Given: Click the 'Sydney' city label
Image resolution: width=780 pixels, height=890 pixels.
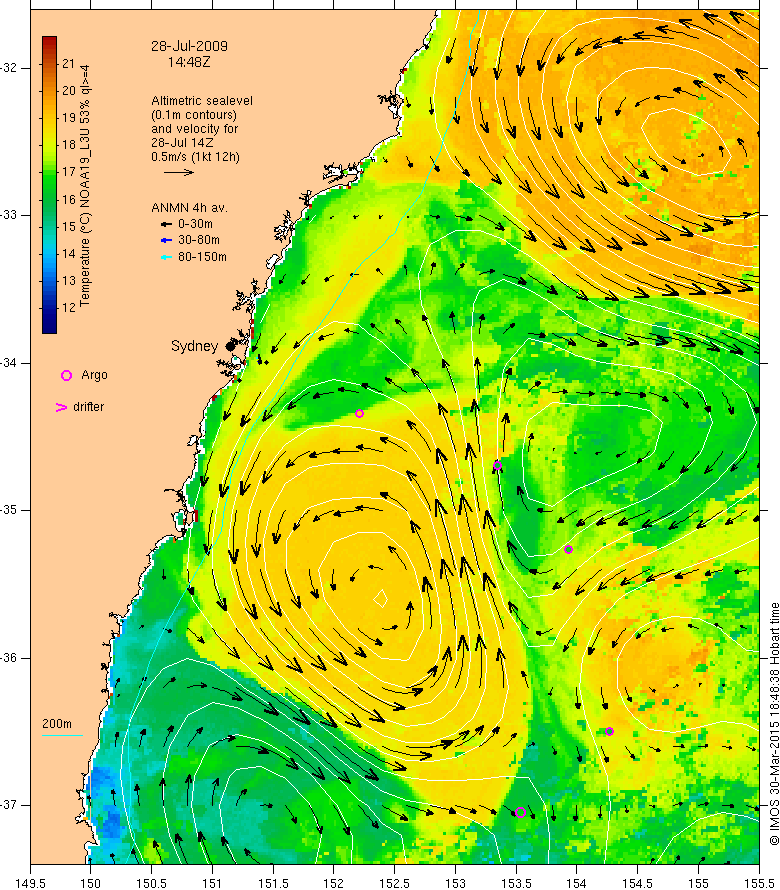Looking at the screenshot, I should [194, 346].
